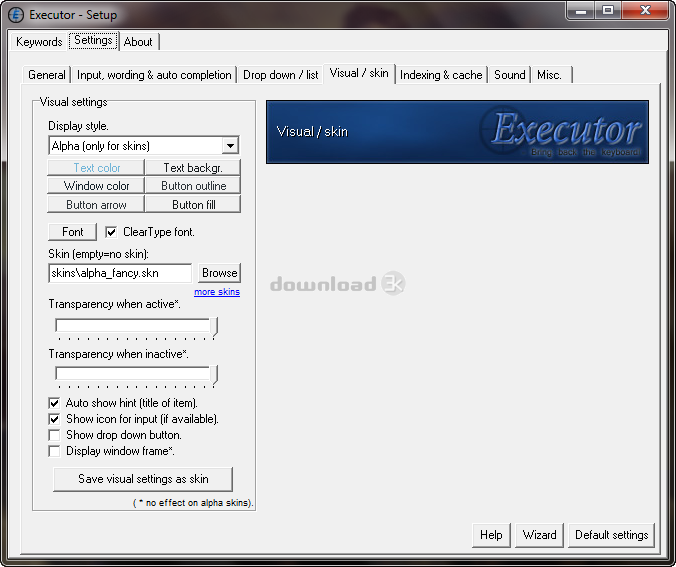The height and width of the screenshot is (567, 676).
Task: Click the Button fill color button
Action: pos(193,204)
